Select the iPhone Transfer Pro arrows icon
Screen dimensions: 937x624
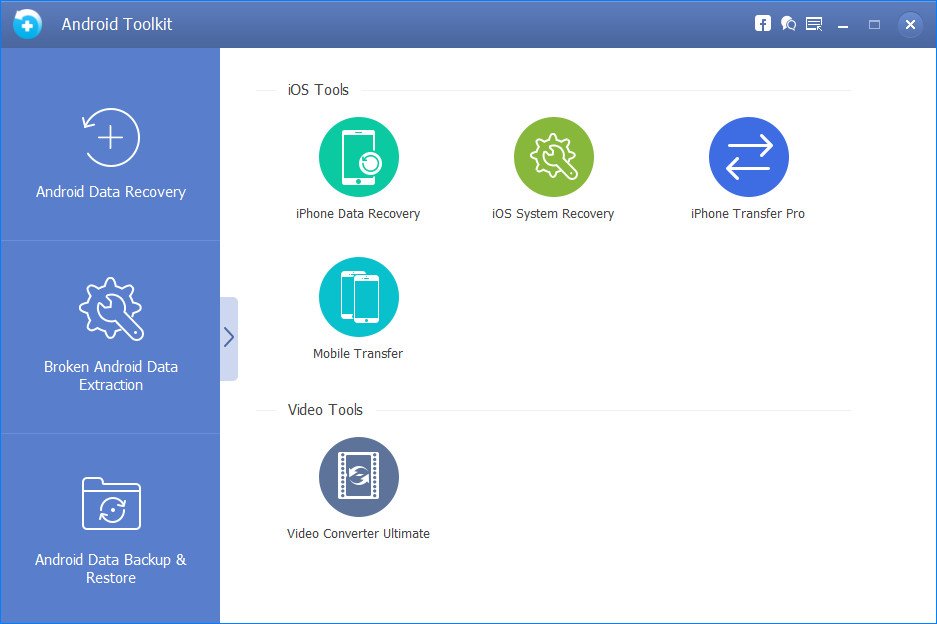coord(748,157)
